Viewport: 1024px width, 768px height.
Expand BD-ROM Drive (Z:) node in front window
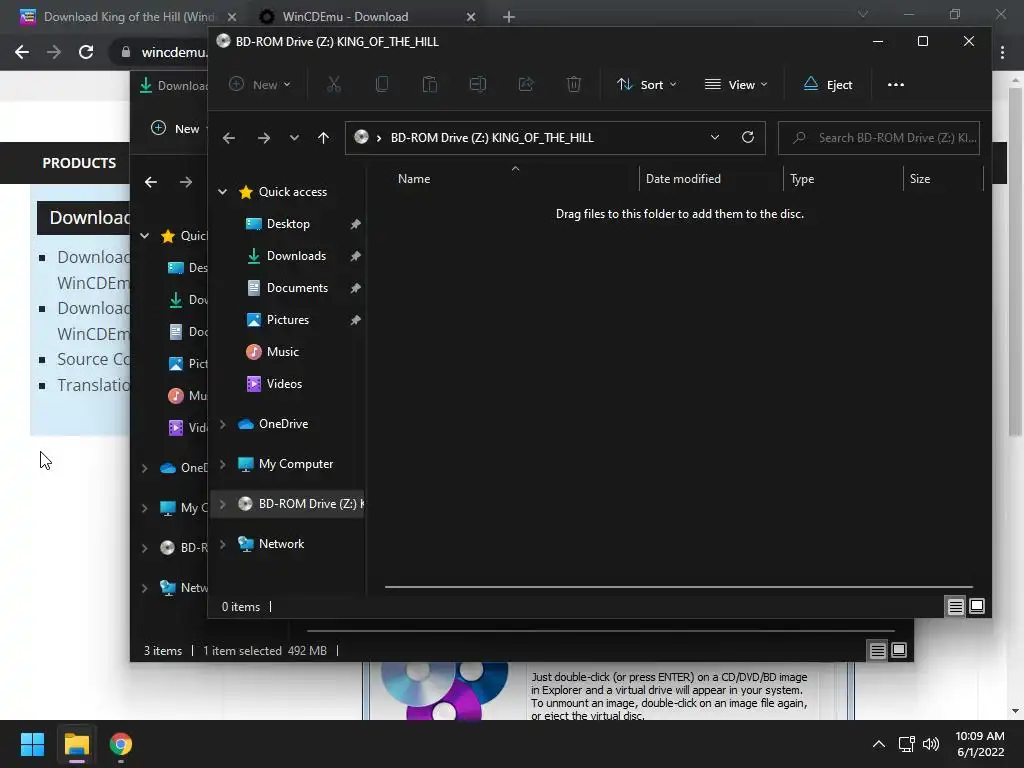(x=223, y=504)
